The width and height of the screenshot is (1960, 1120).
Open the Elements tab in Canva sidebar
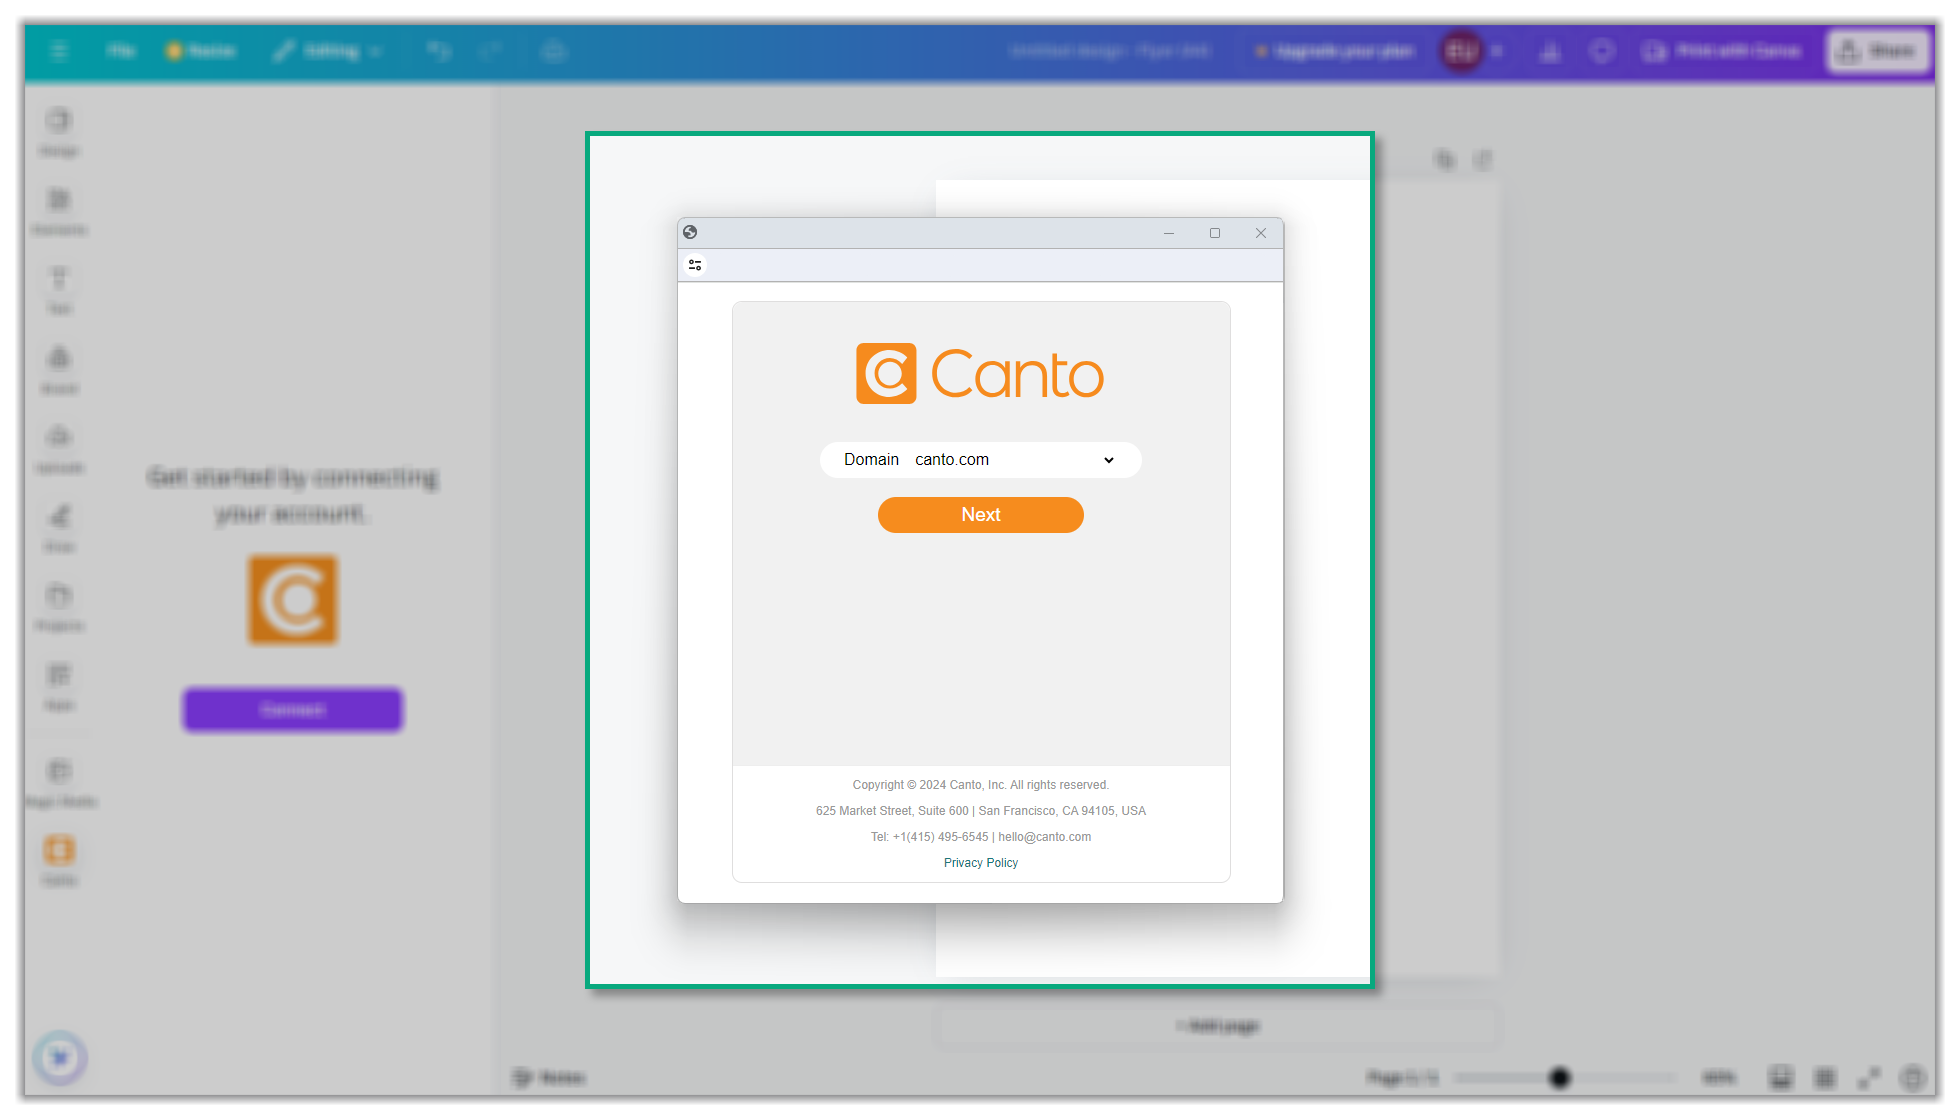(x=59, y=211)
